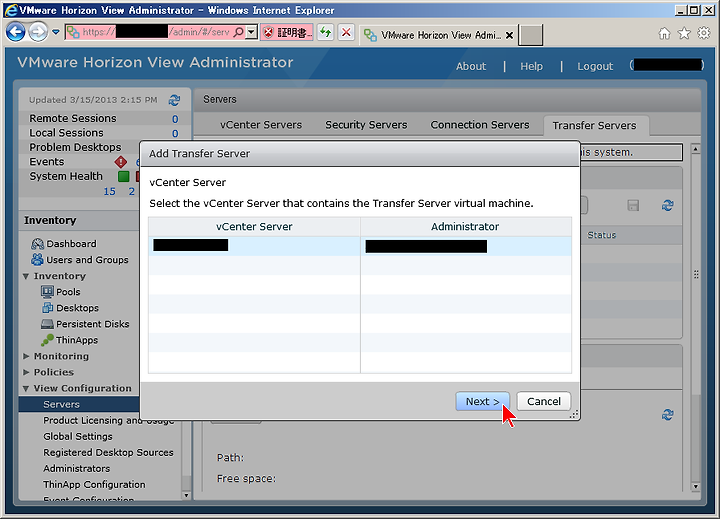
Task: Open browser Favorites star icon
Action: click(x=684, y=33)
